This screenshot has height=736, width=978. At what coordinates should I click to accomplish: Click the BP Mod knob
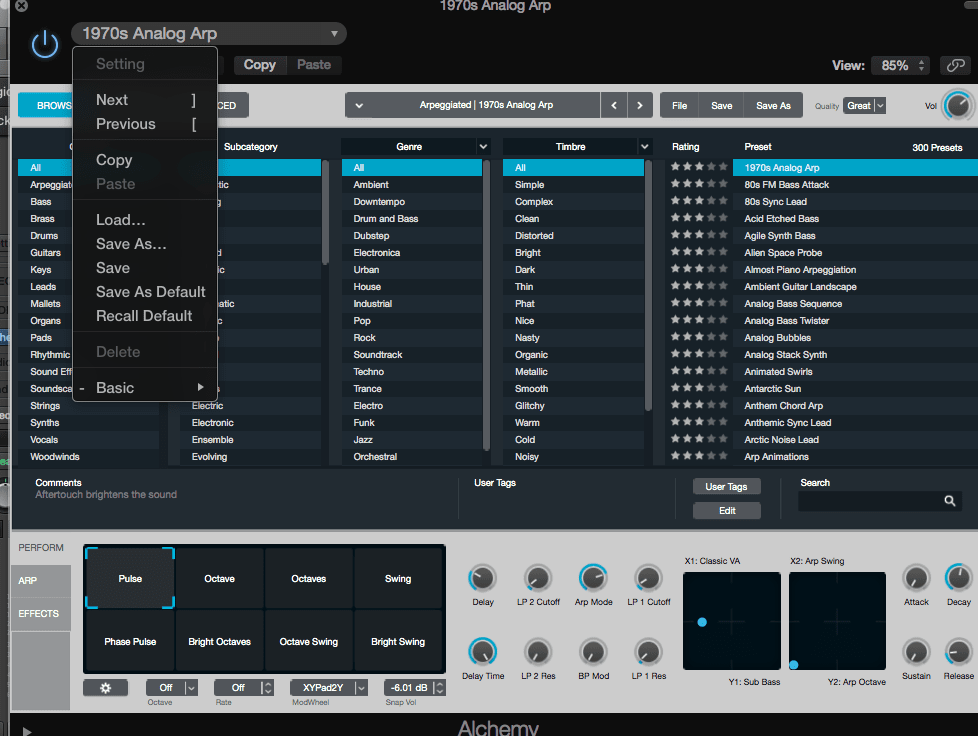pos(593,652)
